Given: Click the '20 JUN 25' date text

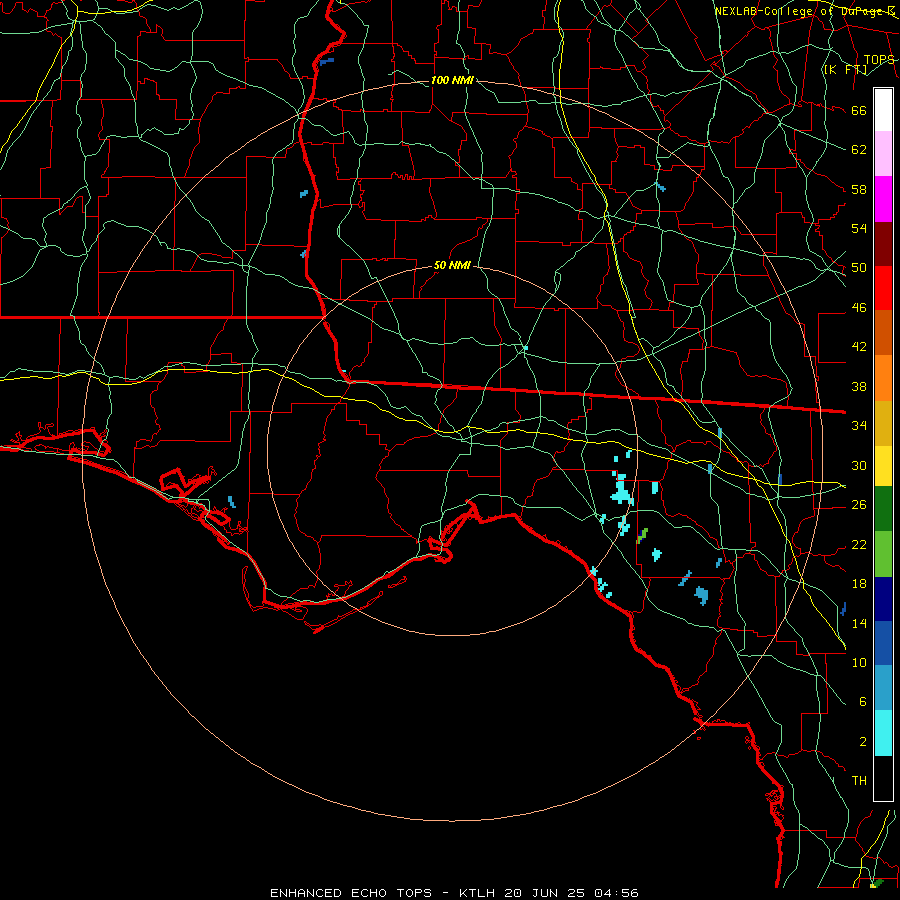Looking at the screenshot, I should click(x=545, y=893).
